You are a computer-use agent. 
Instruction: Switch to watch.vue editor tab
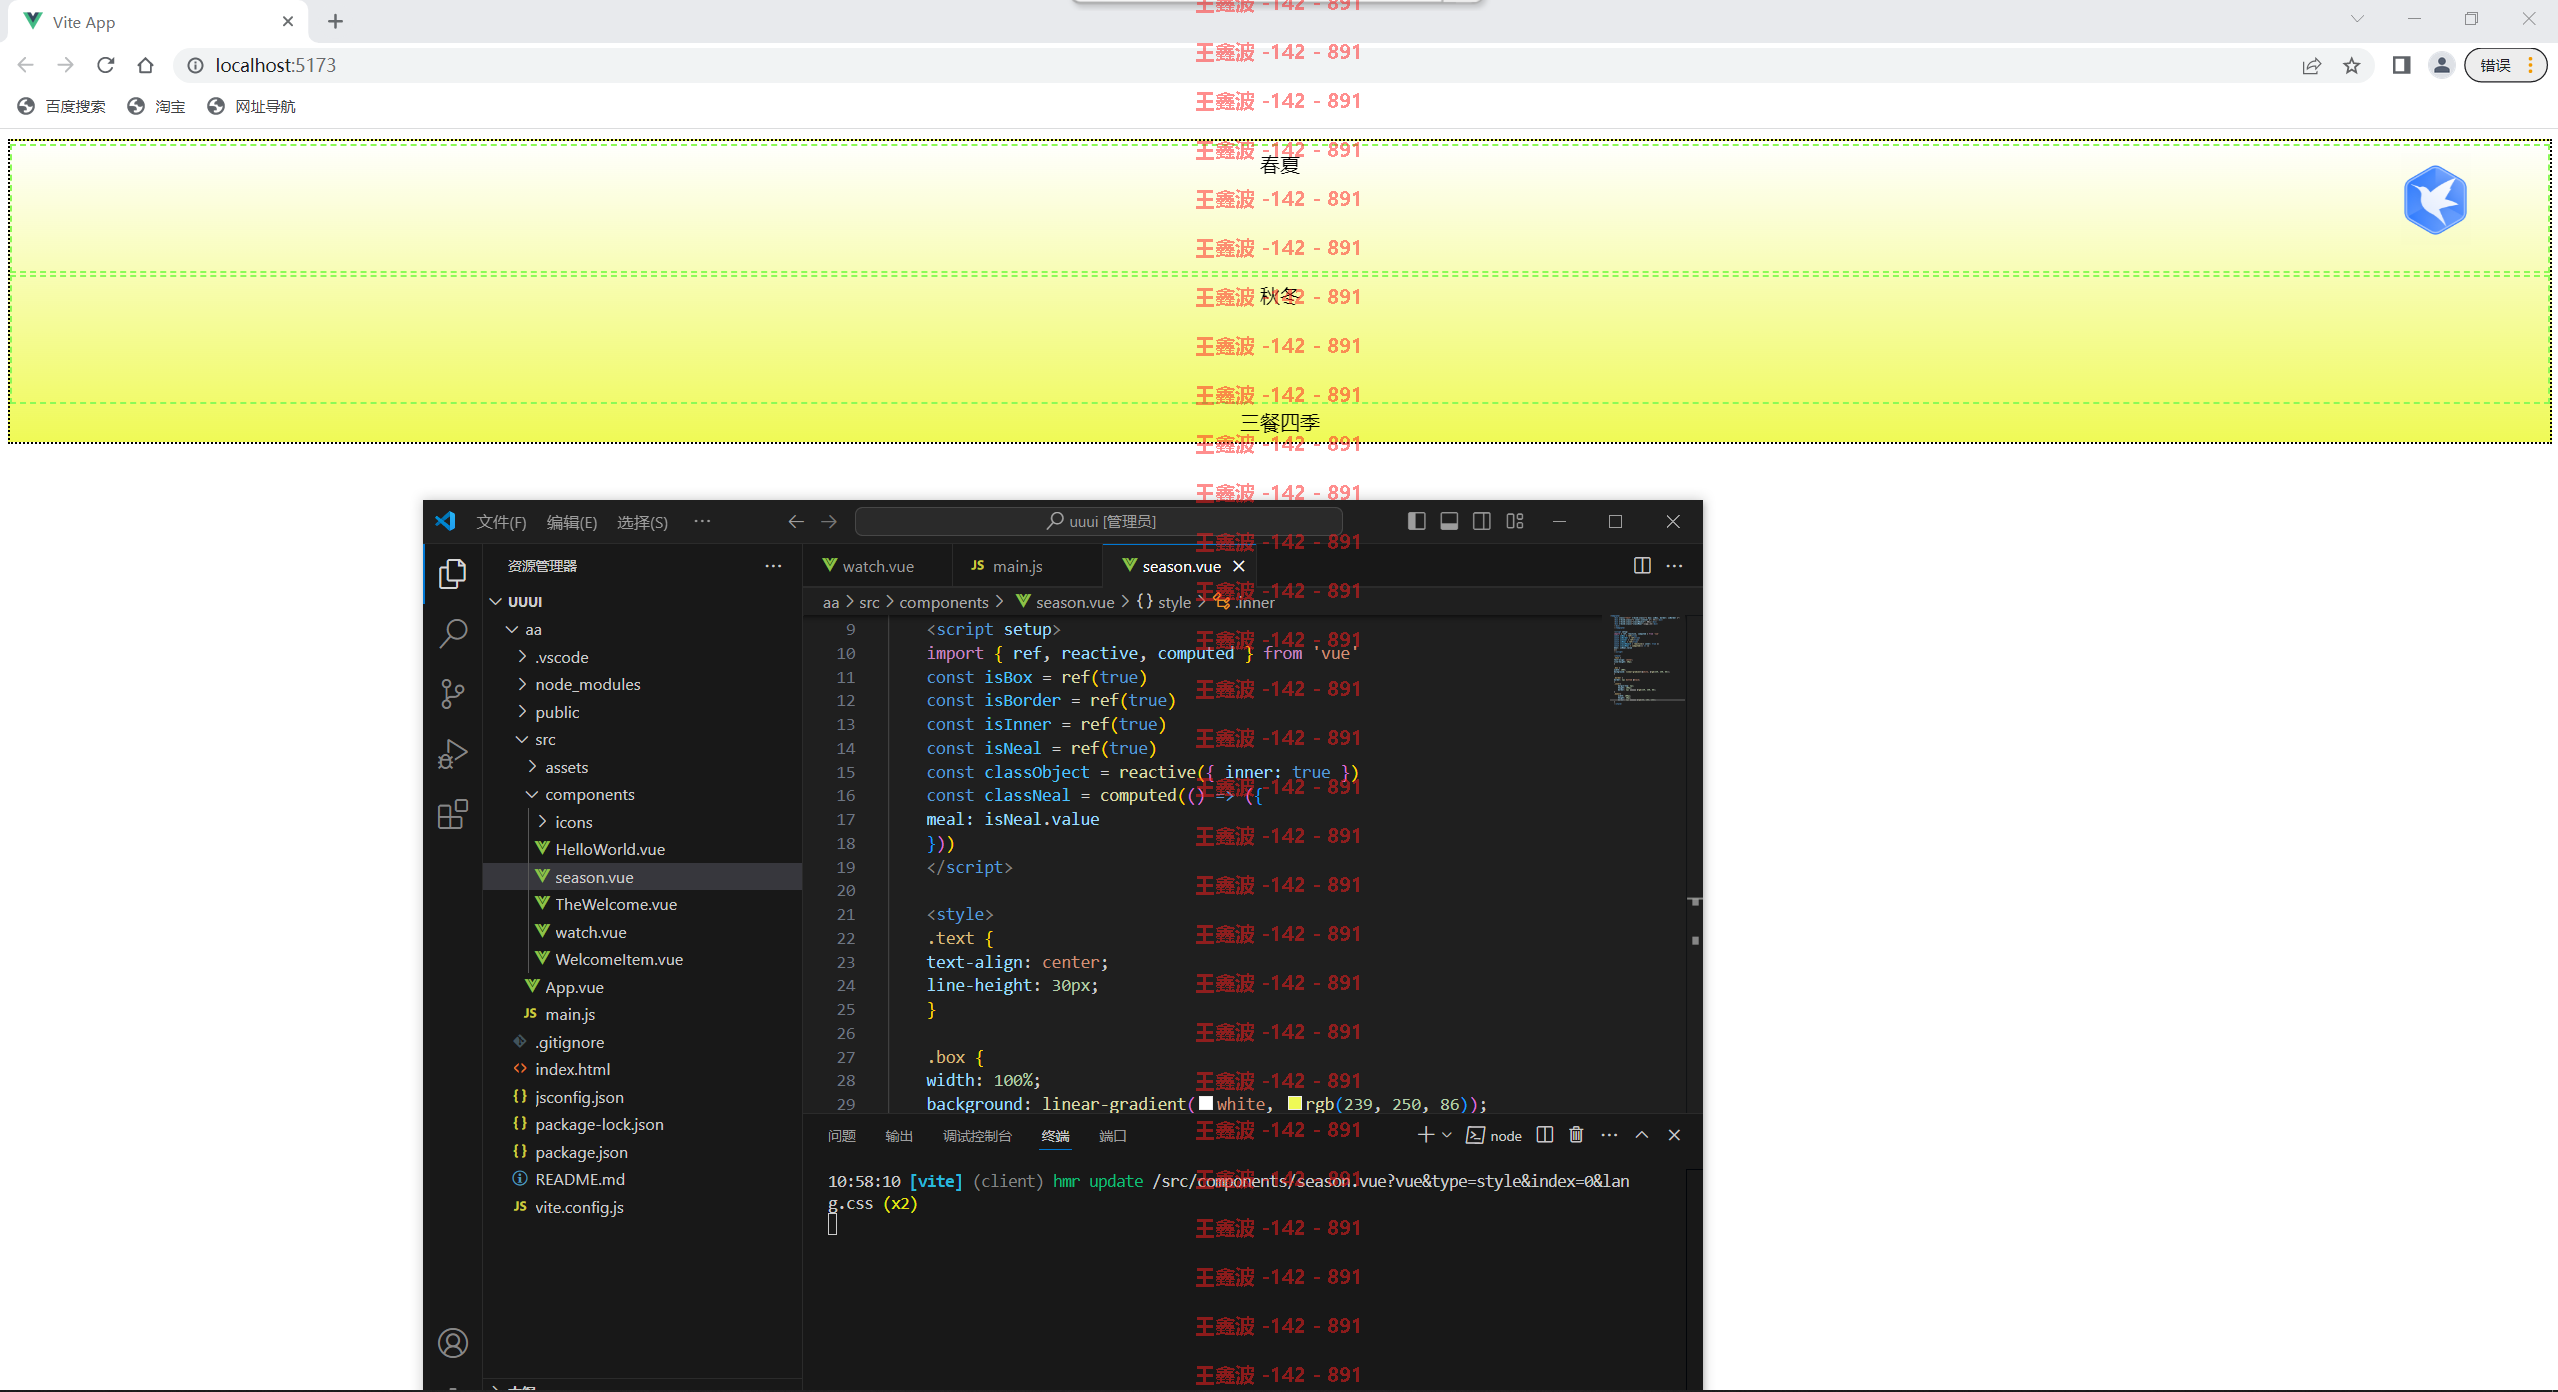click(x=877, y=566)
